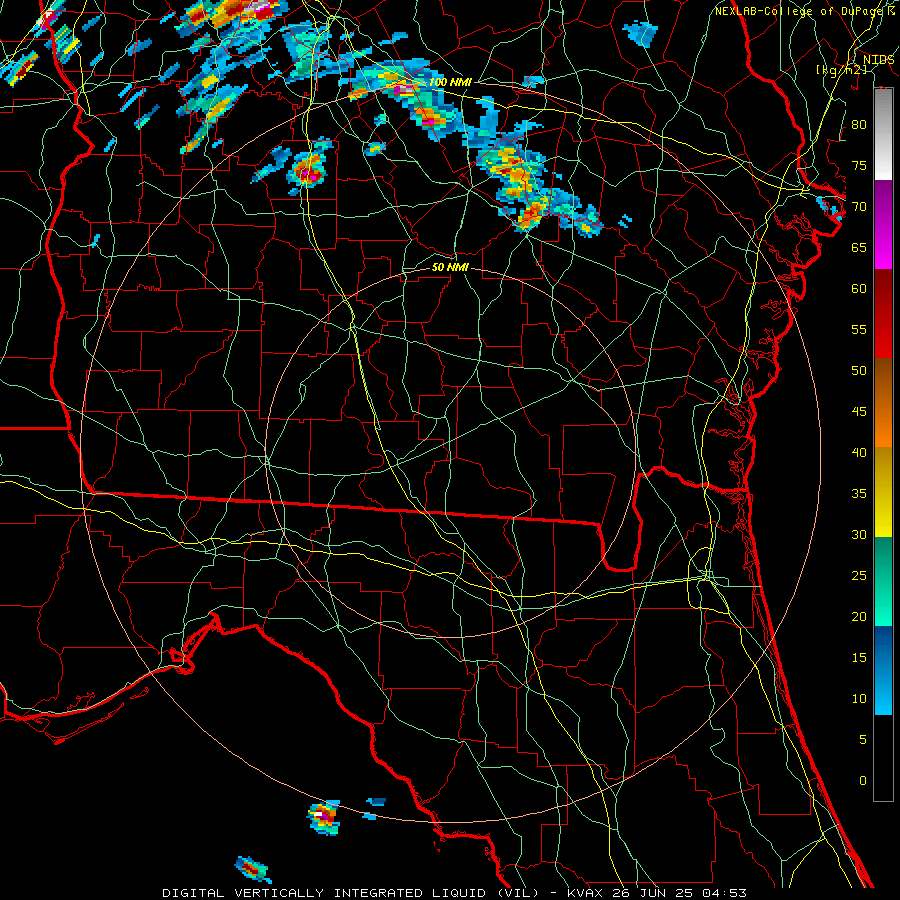This screenshot has height=900, width=900.
Task: Pick the yellow segment of the color legend
Action: (883, 492)
